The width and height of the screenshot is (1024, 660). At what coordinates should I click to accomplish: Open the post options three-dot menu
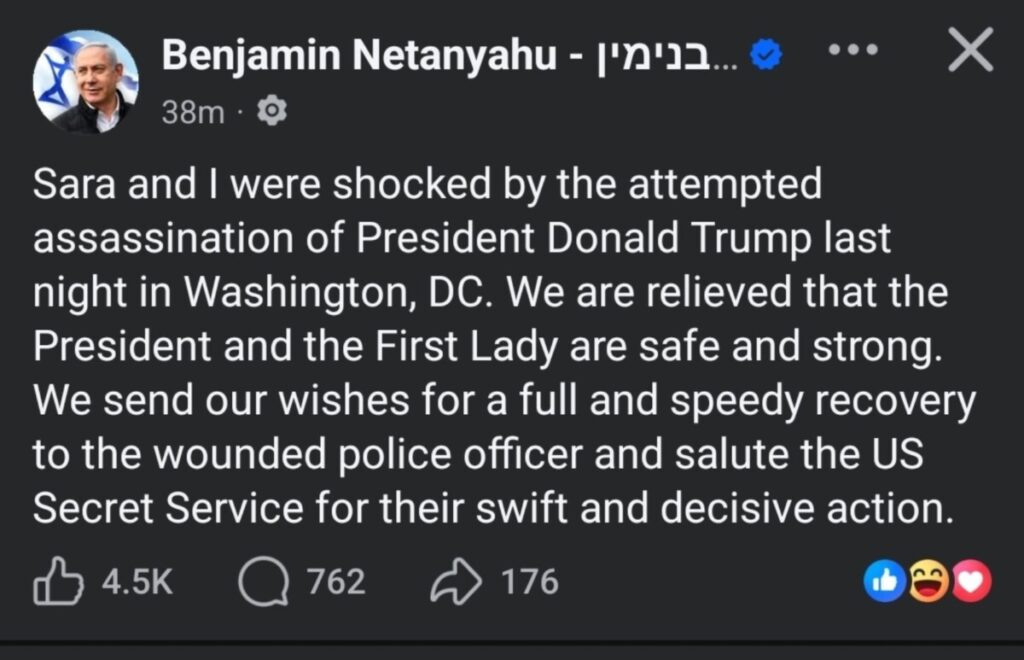point(853,50)
